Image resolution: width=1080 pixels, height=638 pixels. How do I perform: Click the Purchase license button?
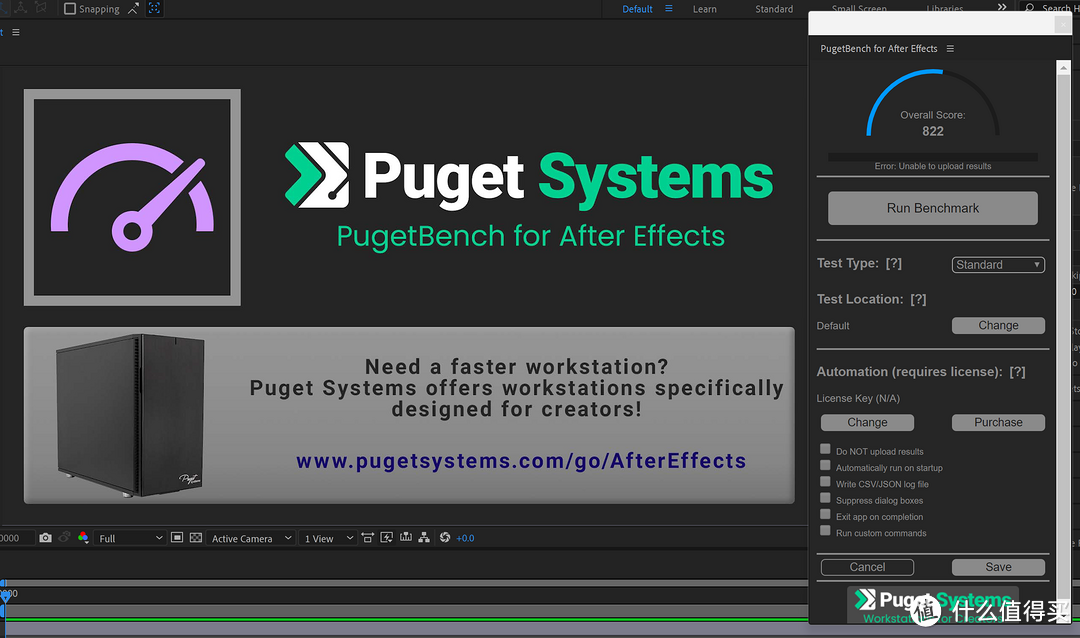tap(998, 422)
